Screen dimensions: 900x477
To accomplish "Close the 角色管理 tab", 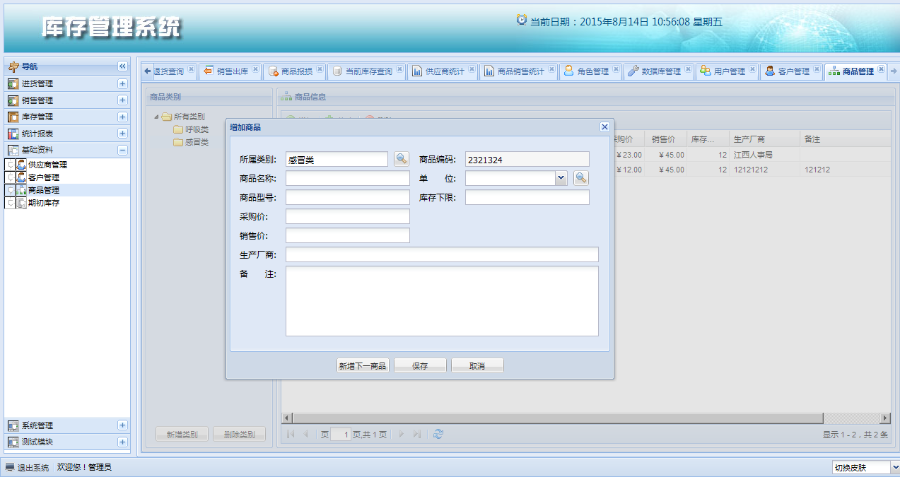I will pyautogui.click(x=616, y=69).
